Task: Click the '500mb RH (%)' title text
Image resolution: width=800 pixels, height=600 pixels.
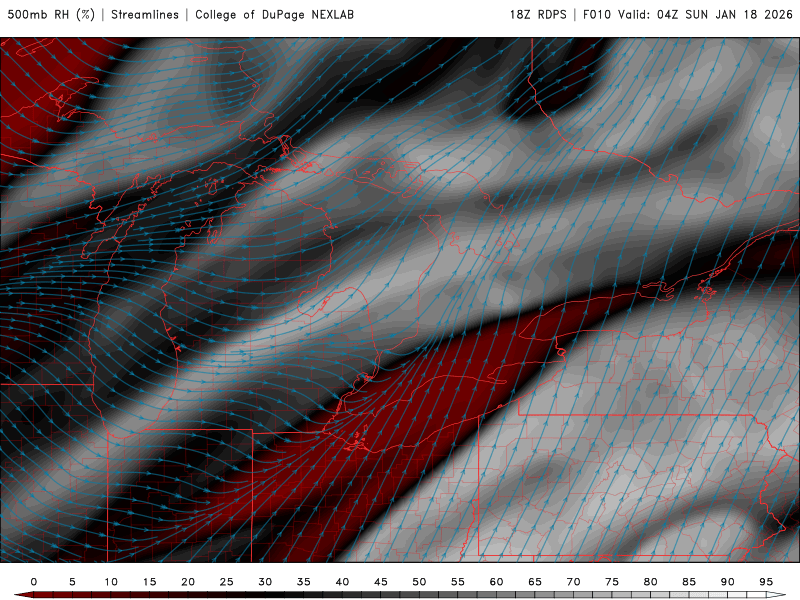Action: [51, 15]
